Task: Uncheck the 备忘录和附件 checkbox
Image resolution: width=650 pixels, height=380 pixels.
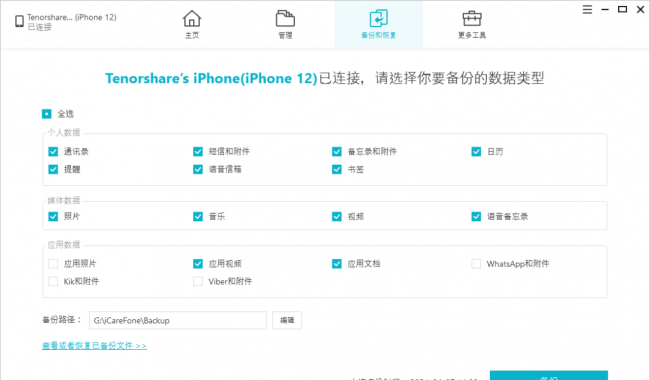Action: pyautogui.click(x=337, y=152)
